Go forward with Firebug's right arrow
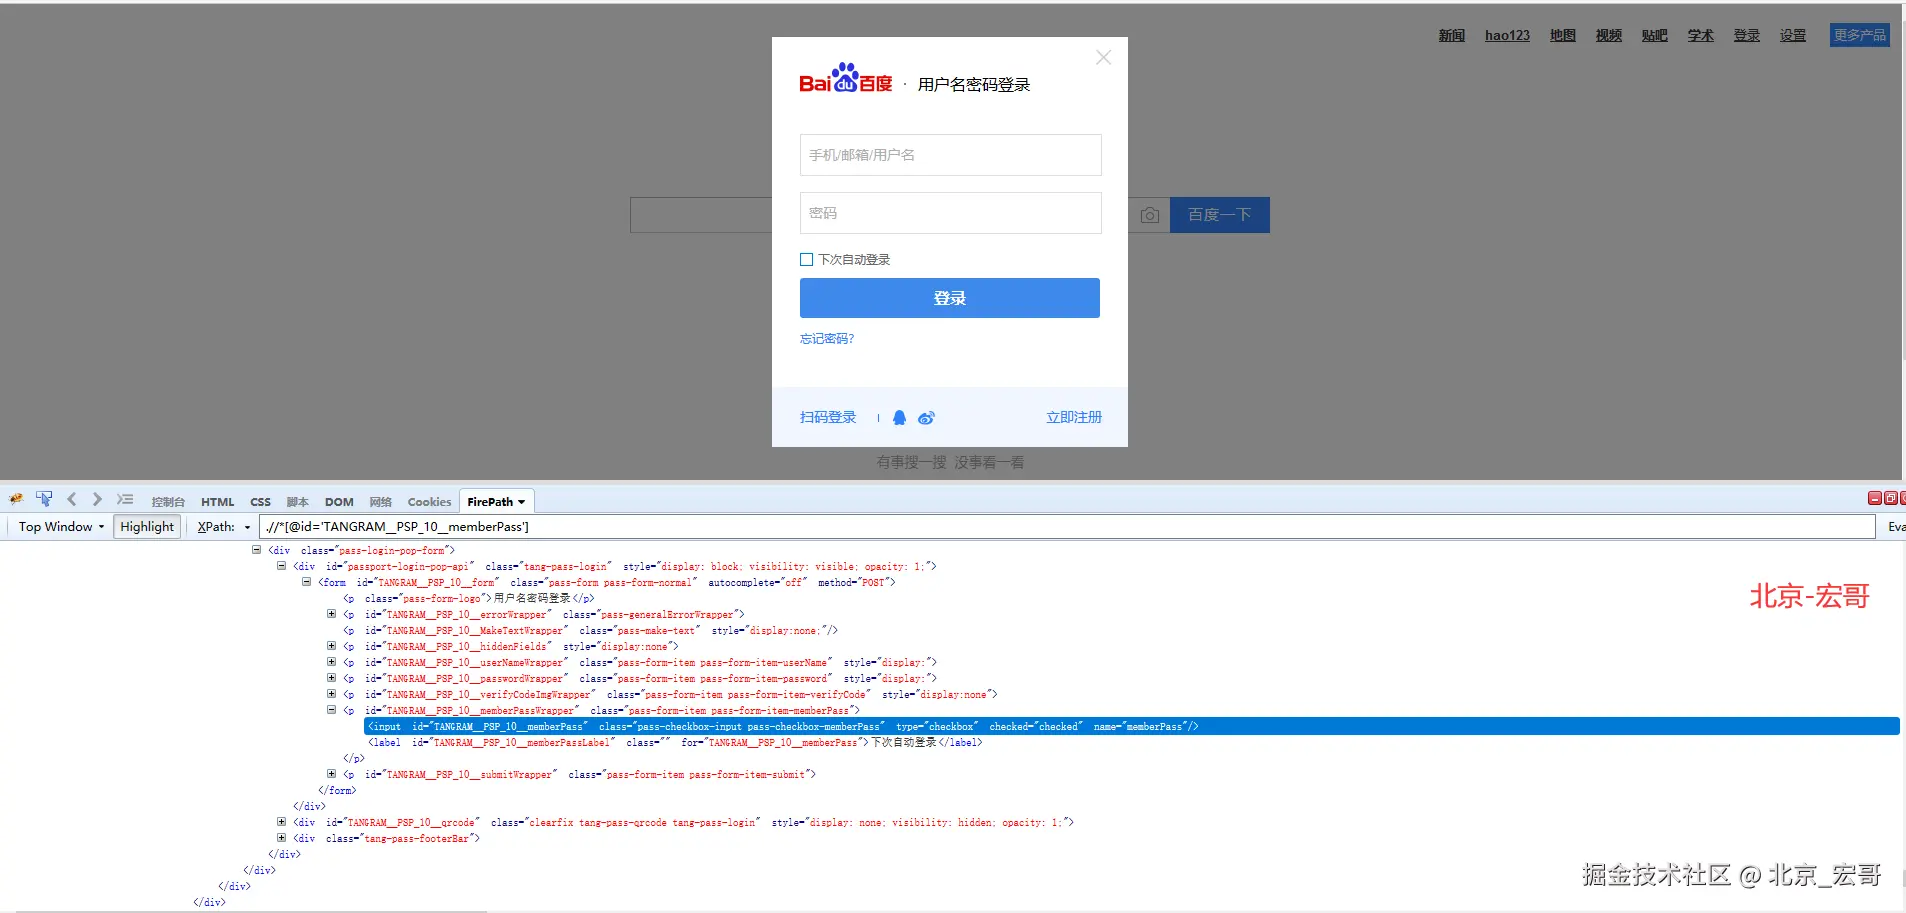Screen dimensions: 1906x913 point(97,500)
